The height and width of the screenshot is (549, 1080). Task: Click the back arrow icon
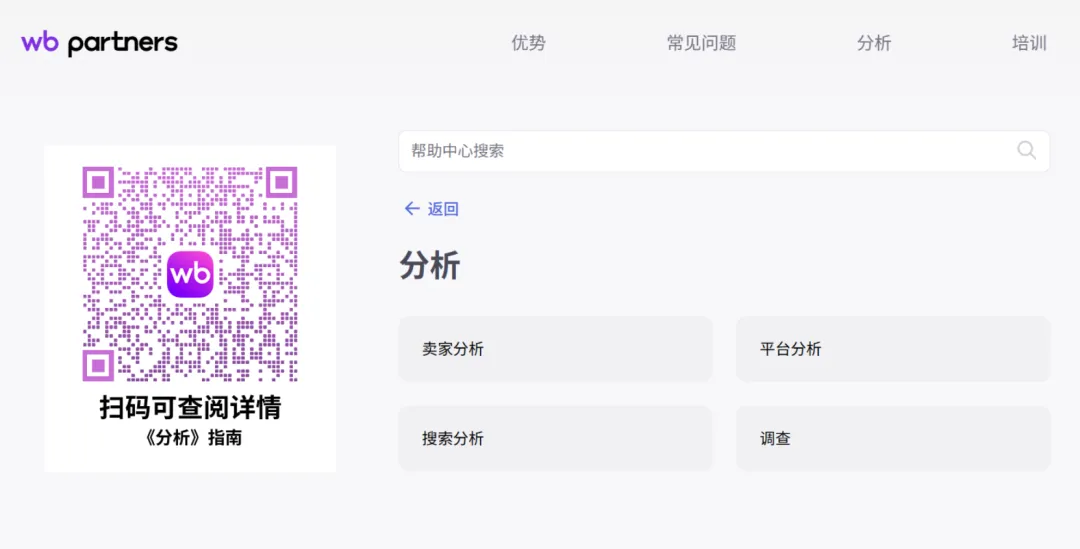(x=412, y=209)
